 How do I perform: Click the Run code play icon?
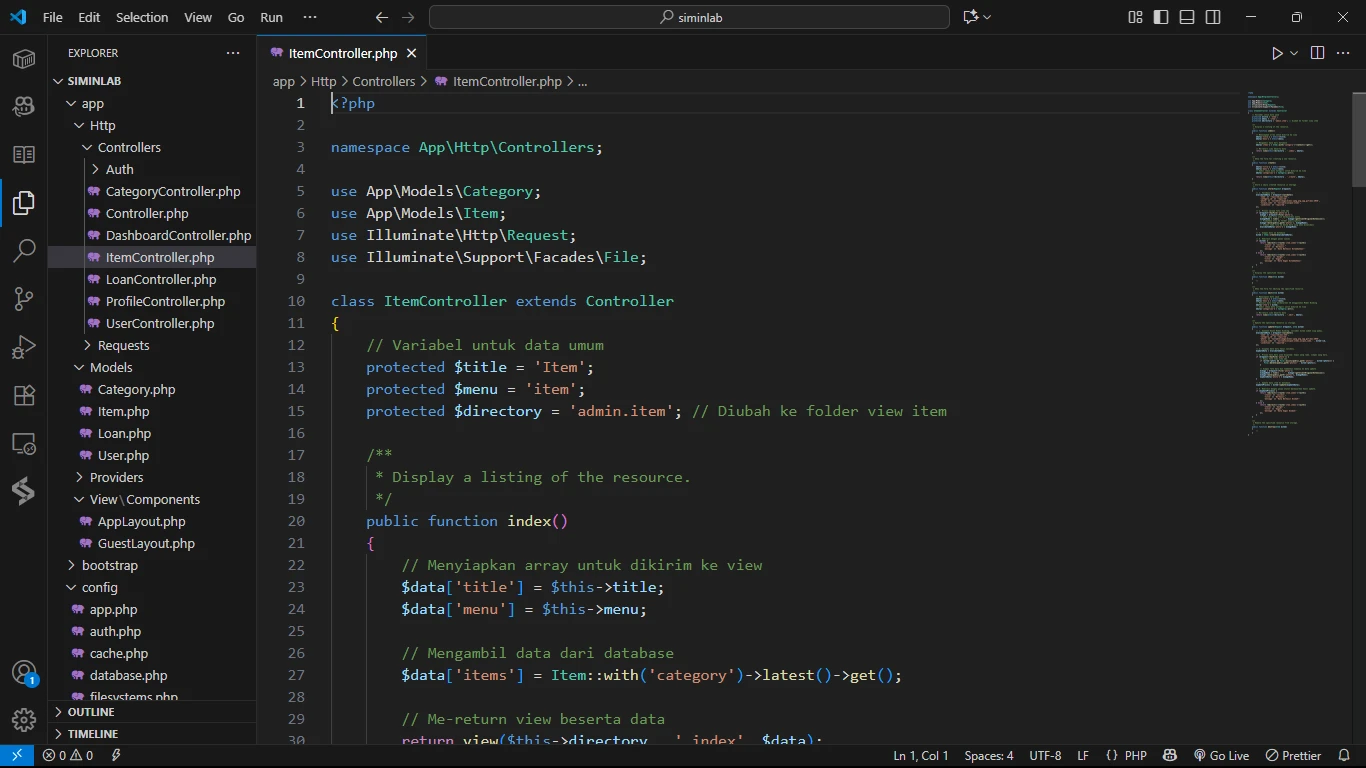click(1277, 53)
